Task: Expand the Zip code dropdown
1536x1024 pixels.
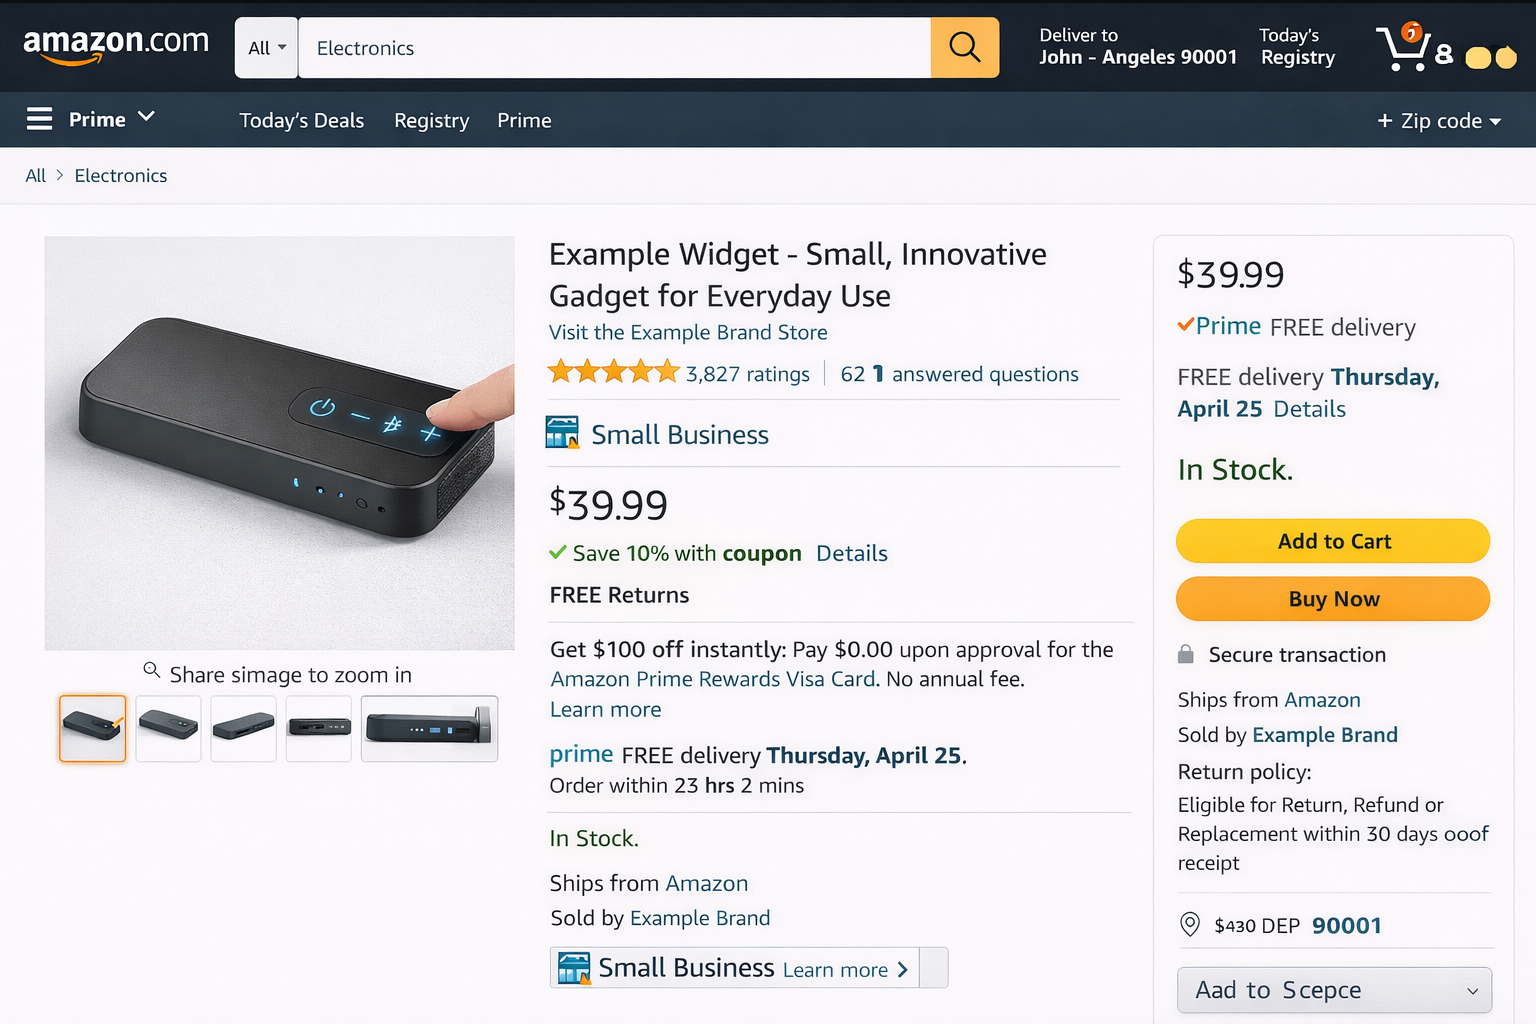Action: (1439, 121)
